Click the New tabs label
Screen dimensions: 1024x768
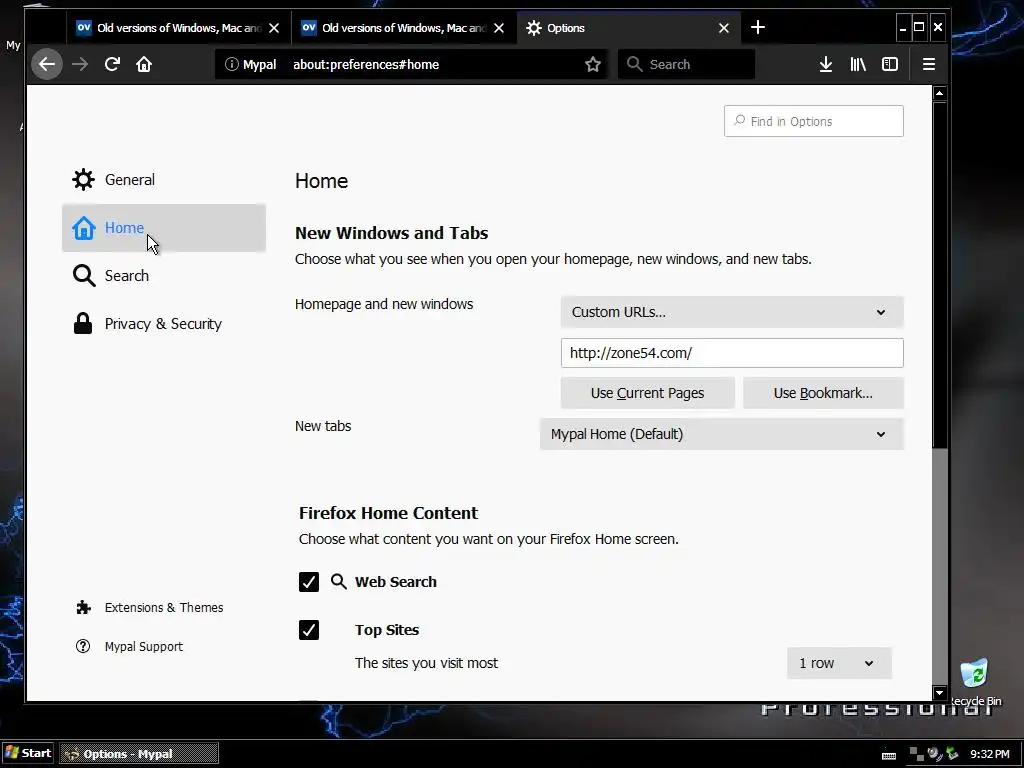pyautogui.click(x=323, y=426)
